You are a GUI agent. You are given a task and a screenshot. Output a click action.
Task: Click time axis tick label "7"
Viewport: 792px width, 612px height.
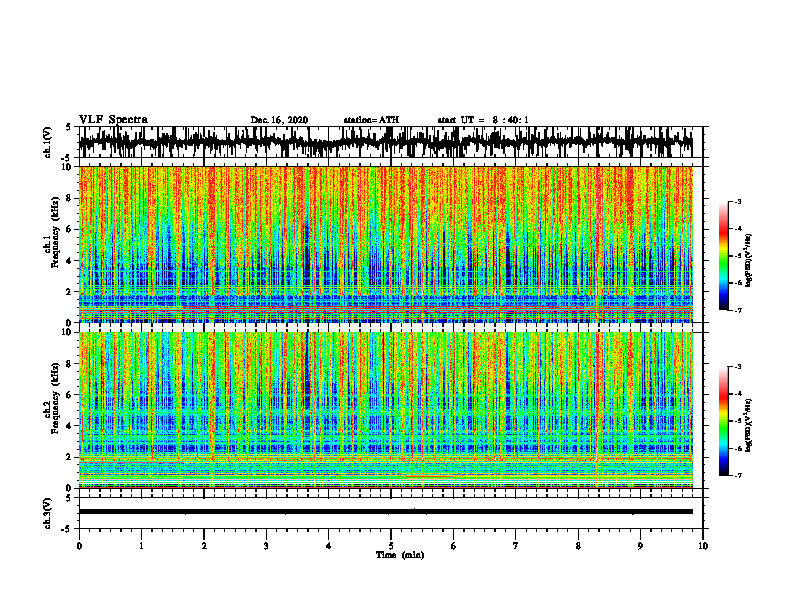516,546
